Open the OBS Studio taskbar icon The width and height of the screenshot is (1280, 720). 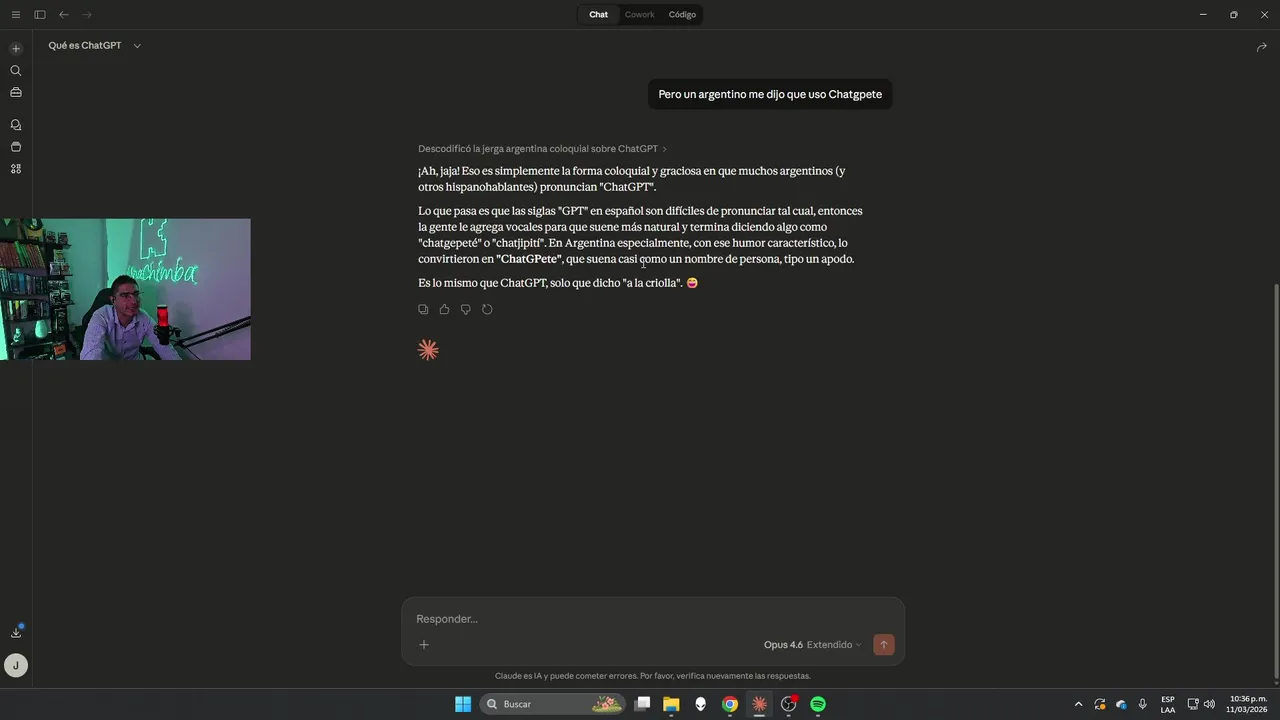789,704
